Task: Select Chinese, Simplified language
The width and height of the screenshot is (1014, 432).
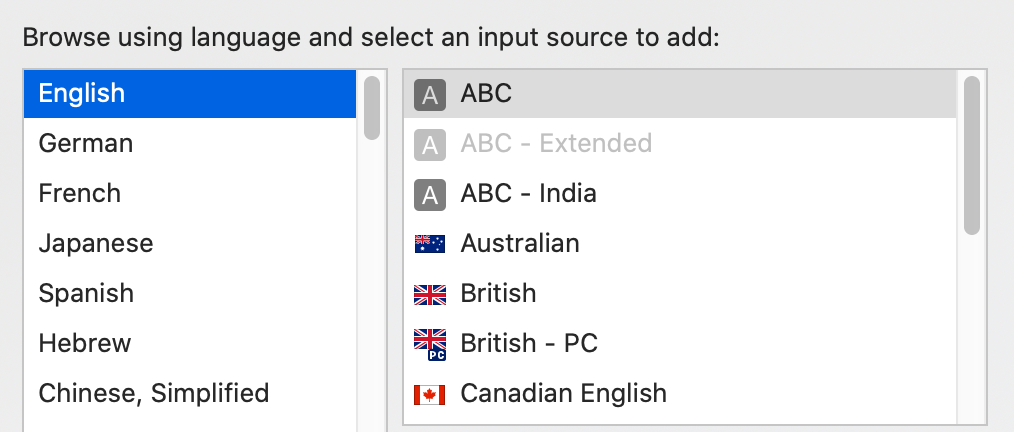Action: click(x=189, y=393)
